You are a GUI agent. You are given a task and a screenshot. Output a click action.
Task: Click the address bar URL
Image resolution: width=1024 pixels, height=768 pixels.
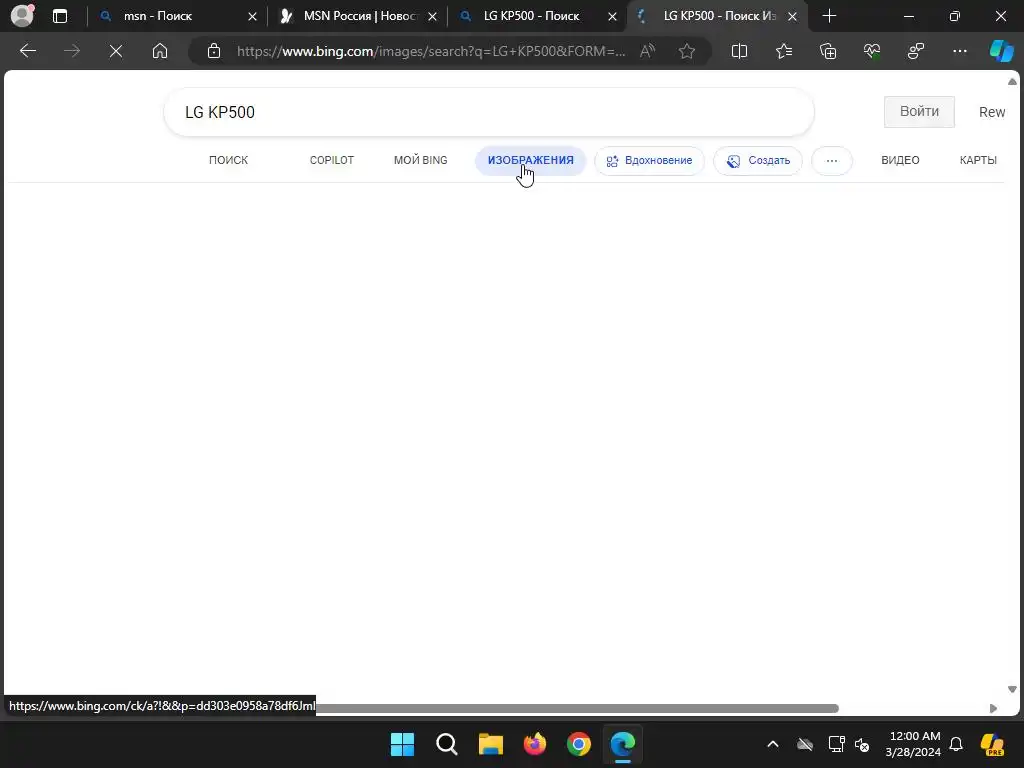[431, 51]
